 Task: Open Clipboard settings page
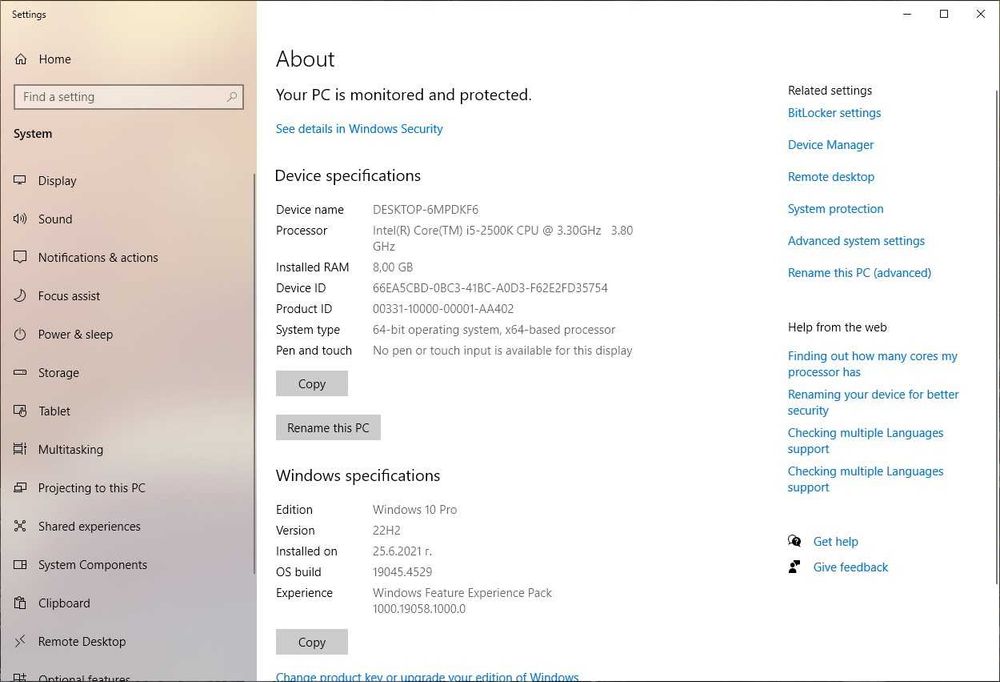pos(128,603)
